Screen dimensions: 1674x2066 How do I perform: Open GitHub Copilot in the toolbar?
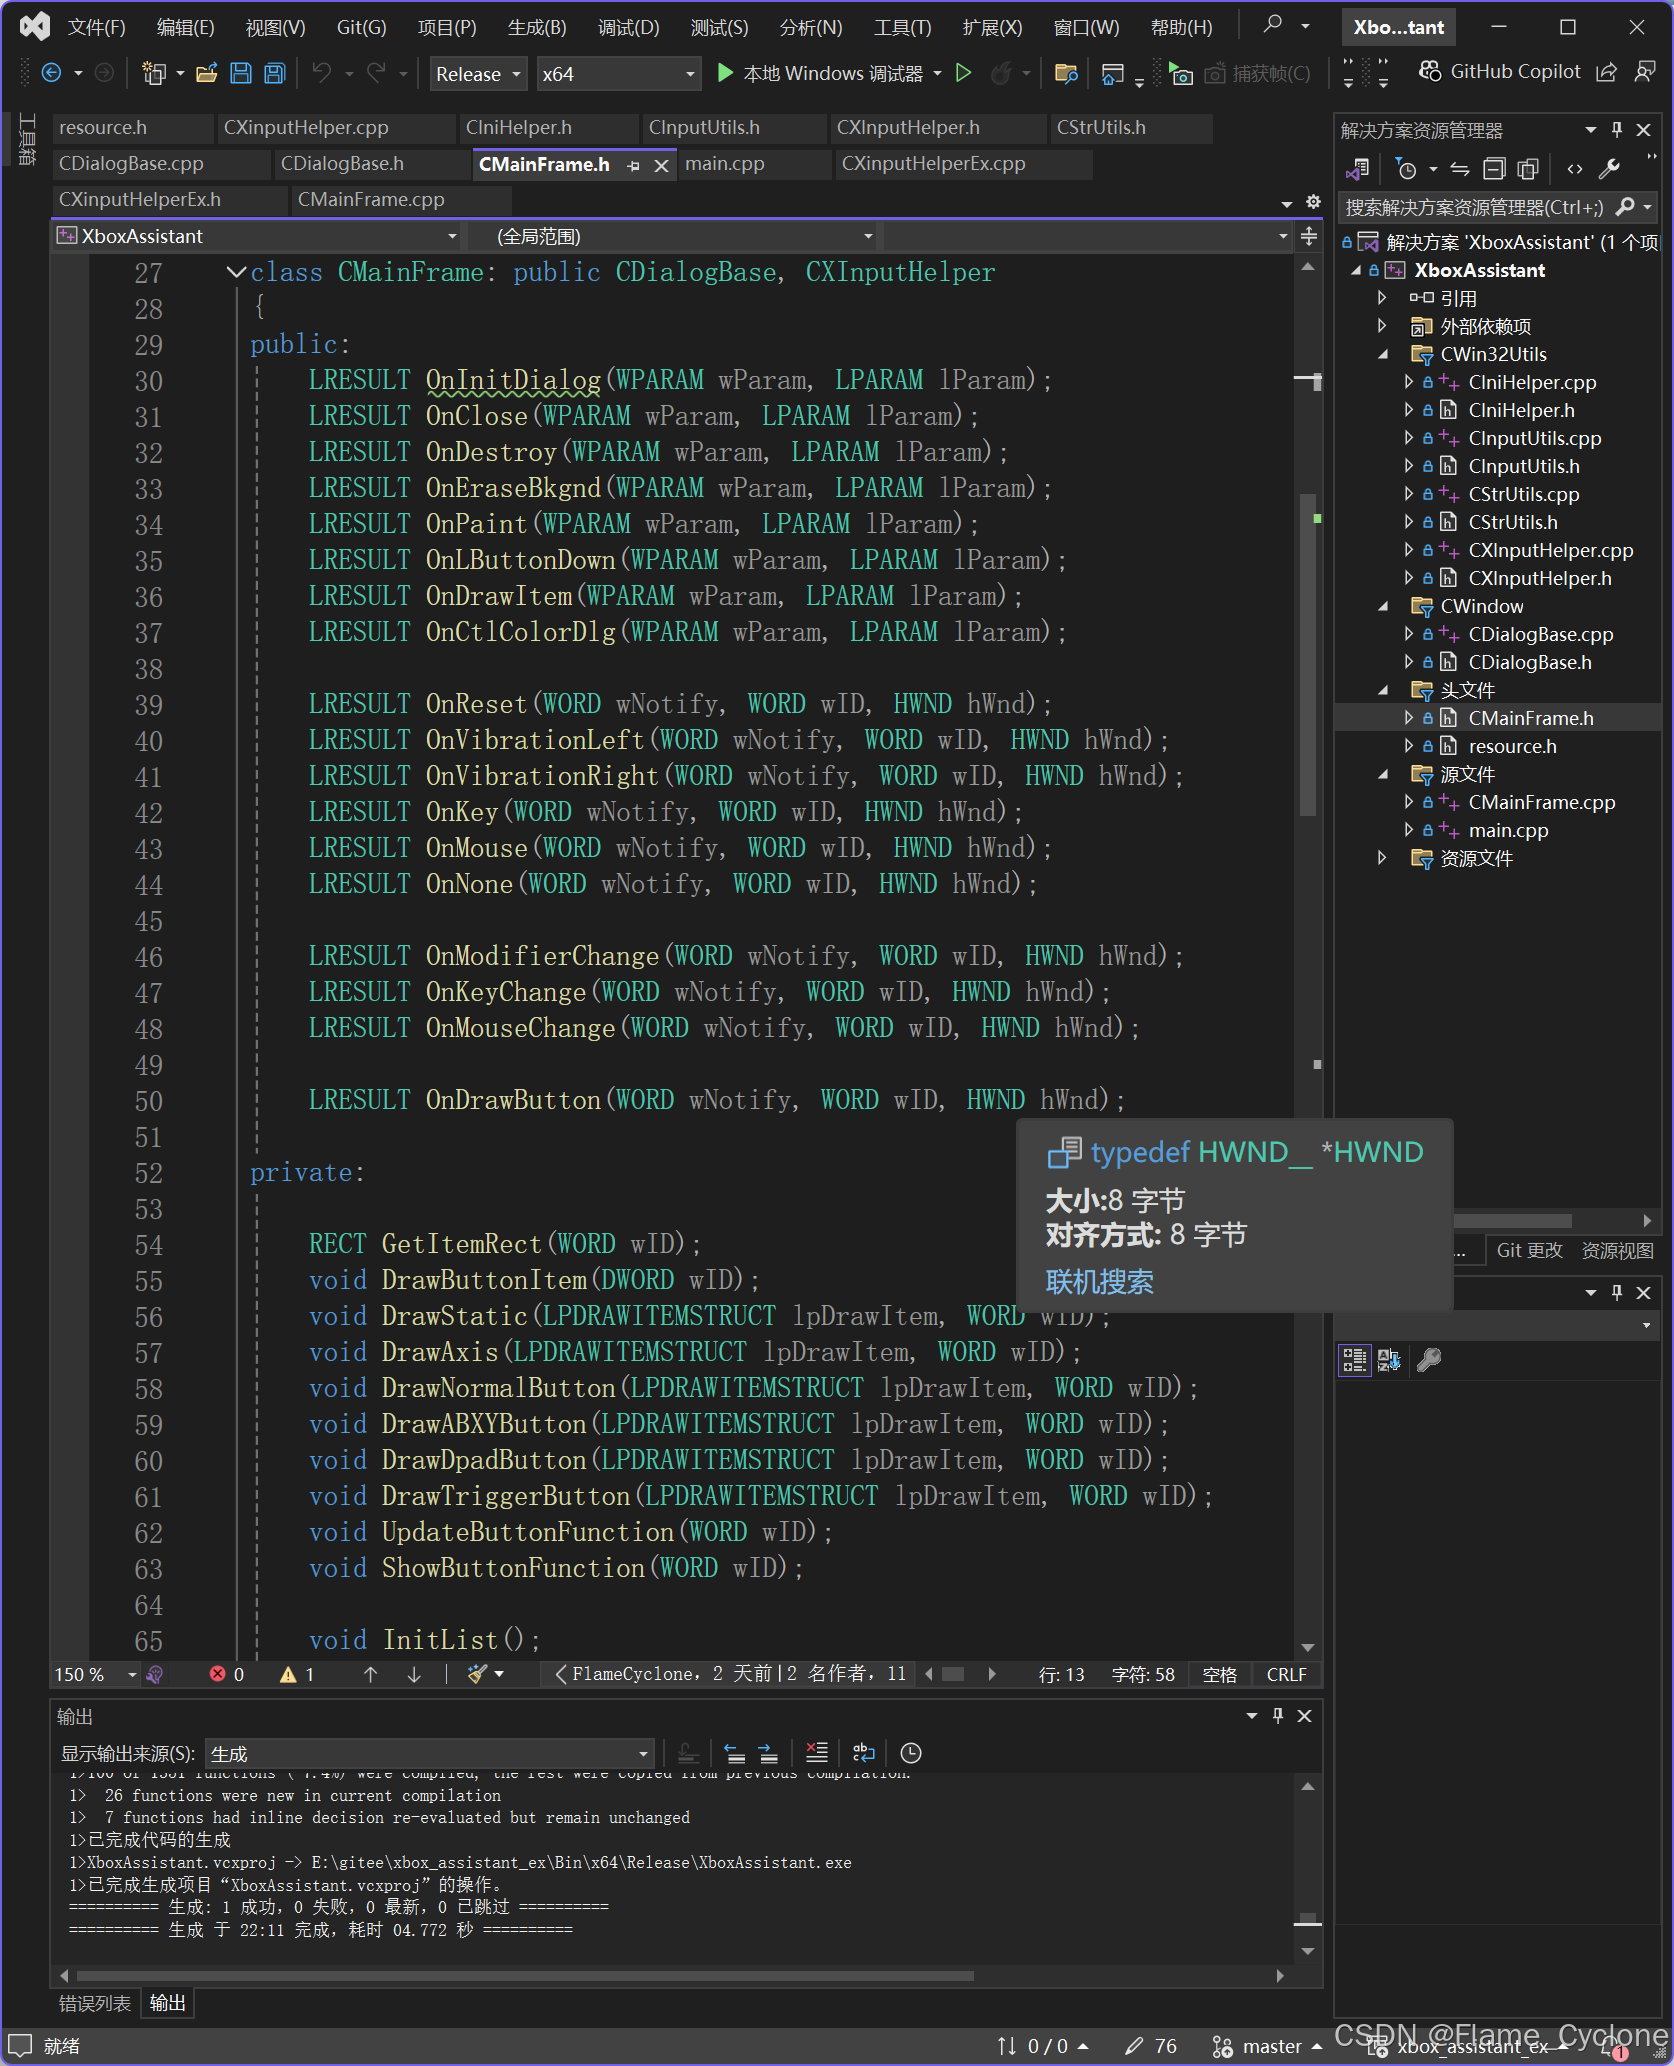click(1499, 72)
